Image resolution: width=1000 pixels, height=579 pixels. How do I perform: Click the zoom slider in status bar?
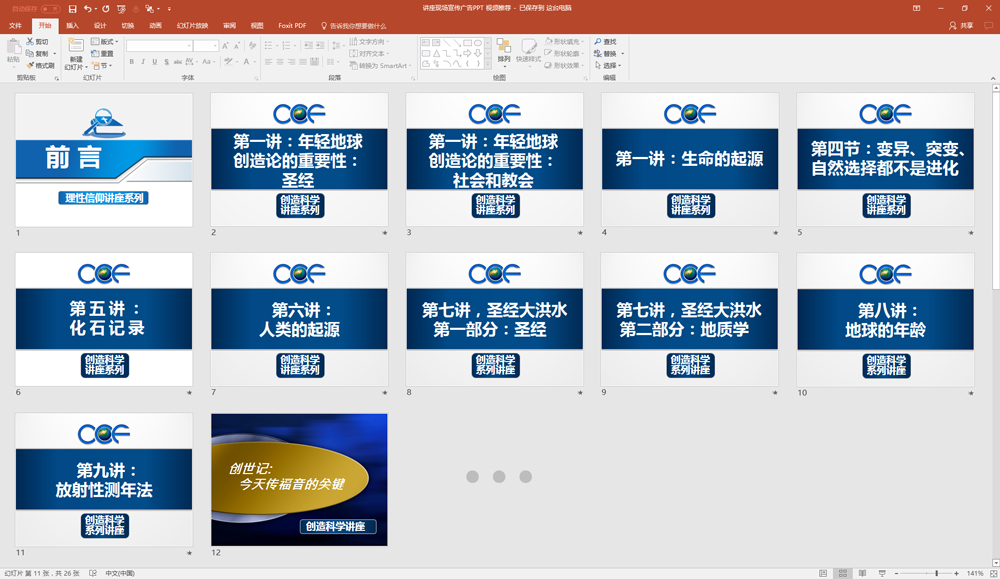point(936,573)
